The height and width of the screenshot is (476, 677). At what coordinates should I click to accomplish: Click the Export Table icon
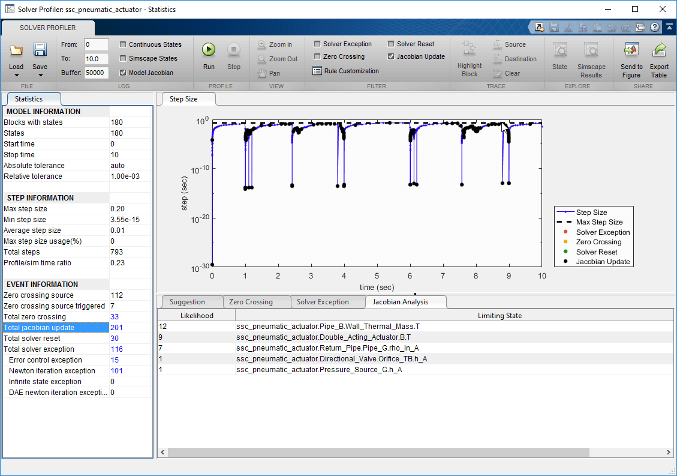coord(659,54)
